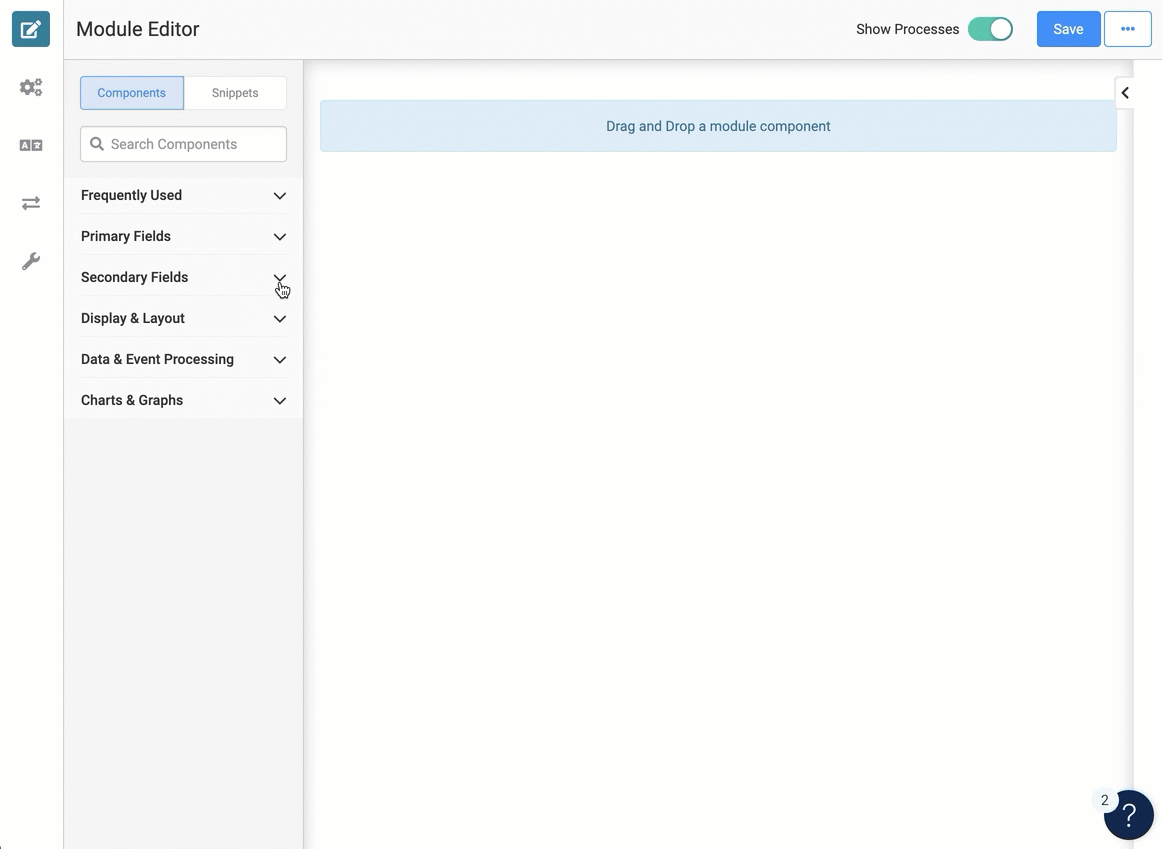Click the help notification badge 2
The image size is (1162, 849).
[x=1104, y=800]
